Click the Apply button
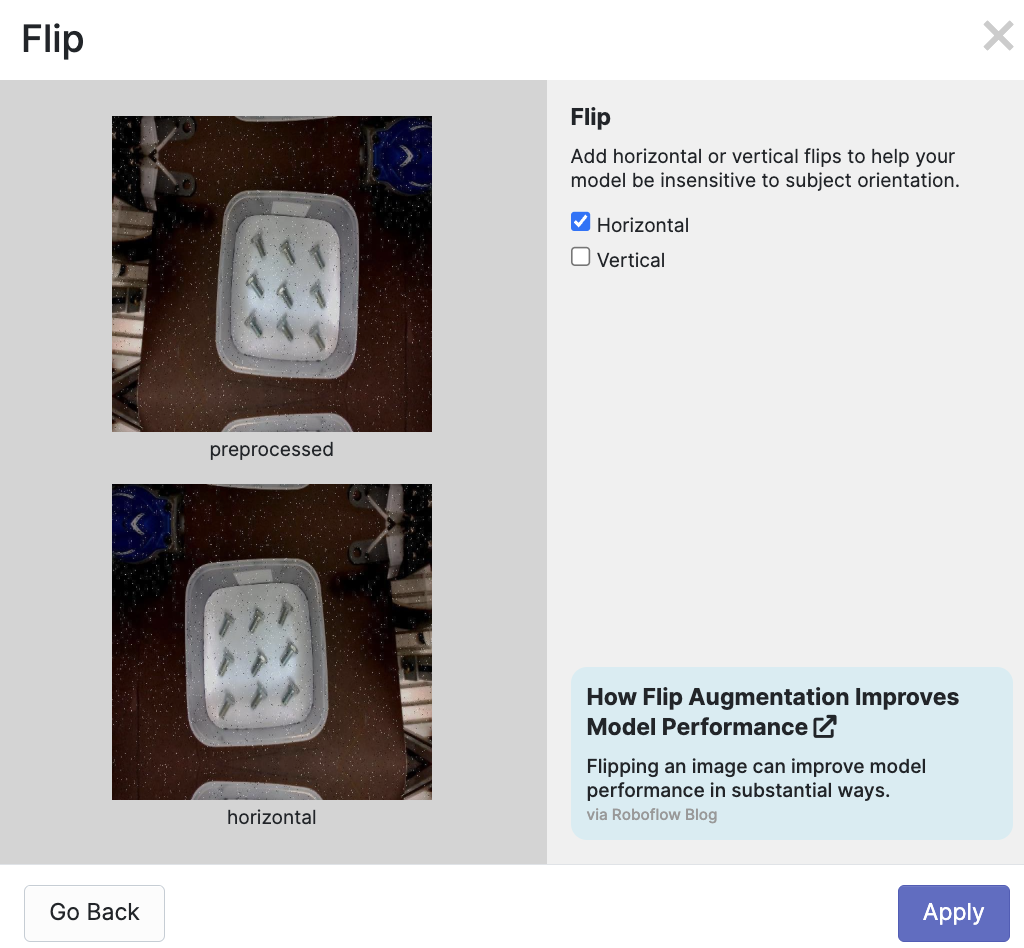The width and height of the screenshot is (1024, 948). tap(952, 912)
